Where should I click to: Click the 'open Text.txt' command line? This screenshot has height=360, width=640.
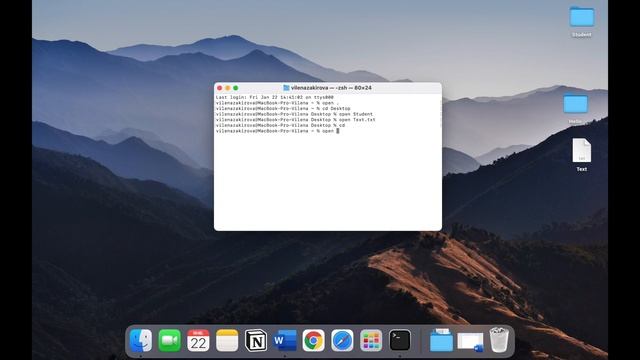coord(296,120)
